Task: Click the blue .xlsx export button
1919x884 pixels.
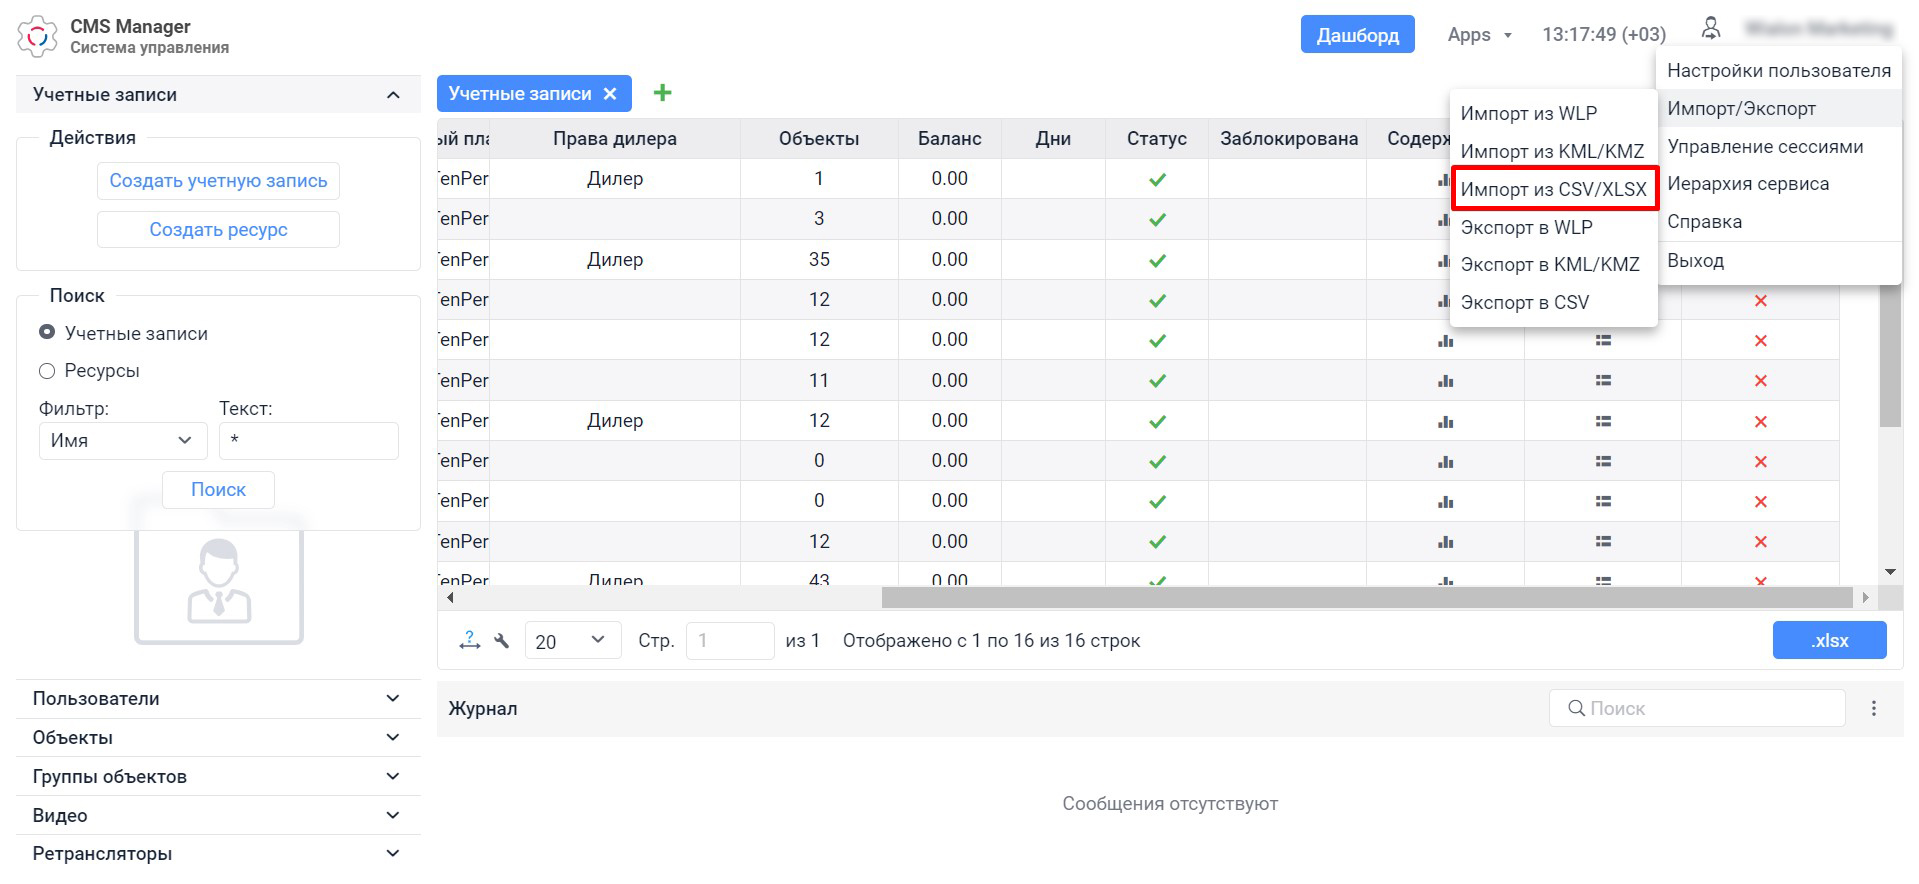Action: click(1828, 641)
